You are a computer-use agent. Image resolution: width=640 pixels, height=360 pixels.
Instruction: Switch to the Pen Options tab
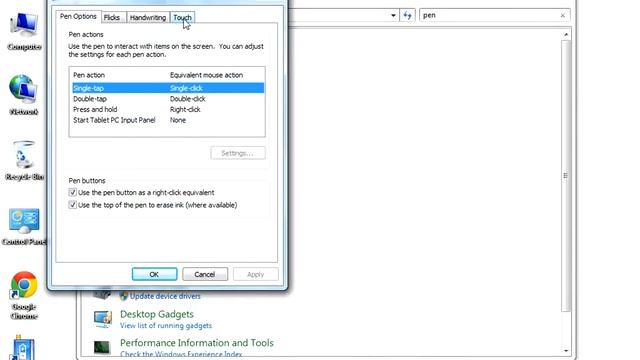pyautogui.click(x=78, y=16)
